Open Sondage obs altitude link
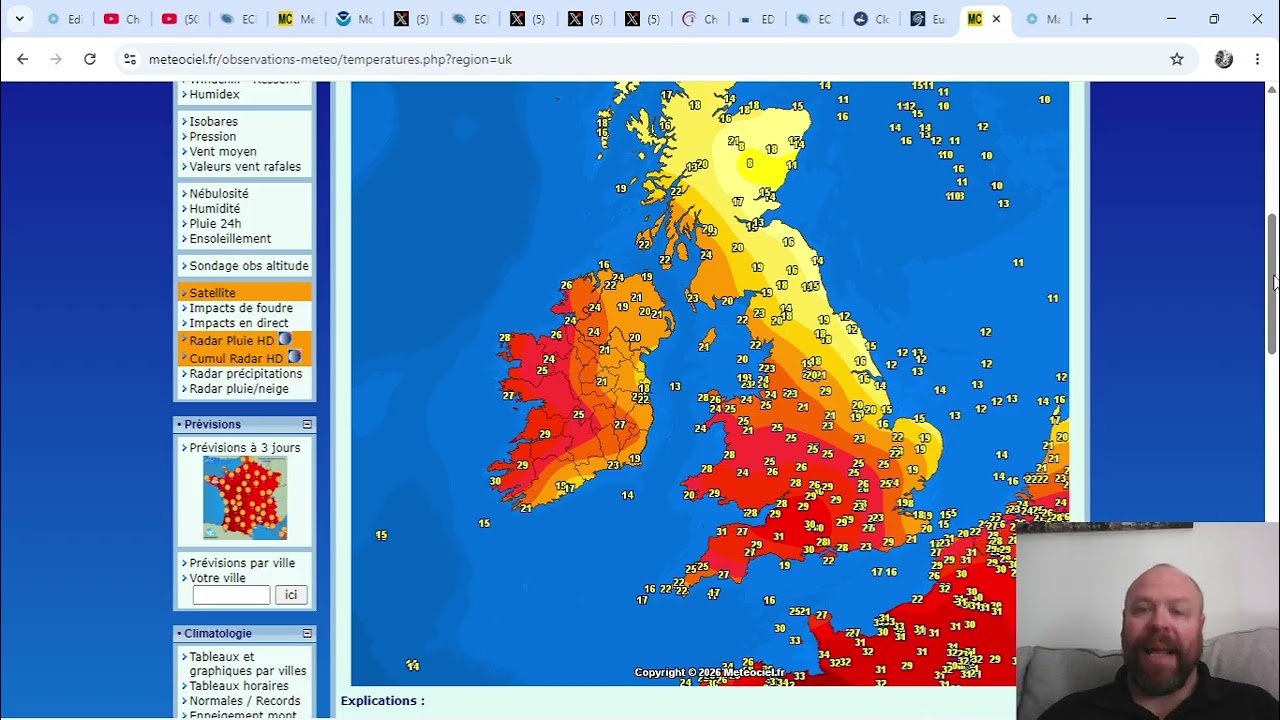This screenshot has width=1280, height=720. (248, 265)
